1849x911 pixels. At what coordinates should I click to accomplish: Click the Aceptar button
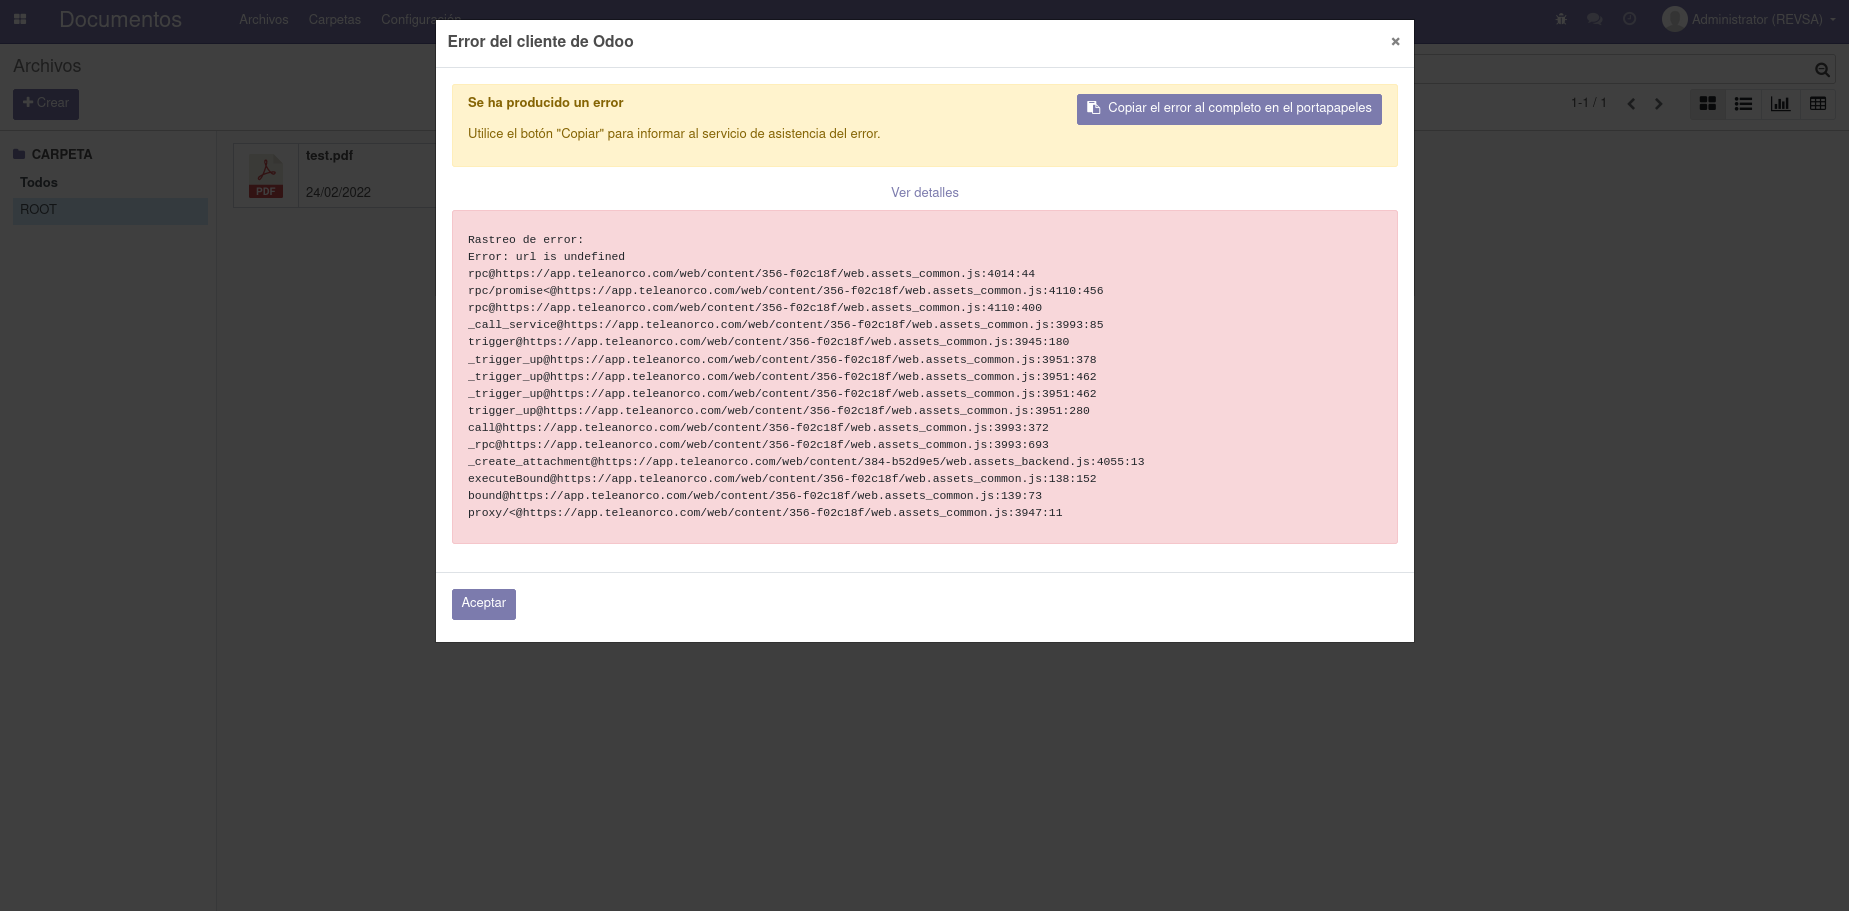(x=483, y=603)
